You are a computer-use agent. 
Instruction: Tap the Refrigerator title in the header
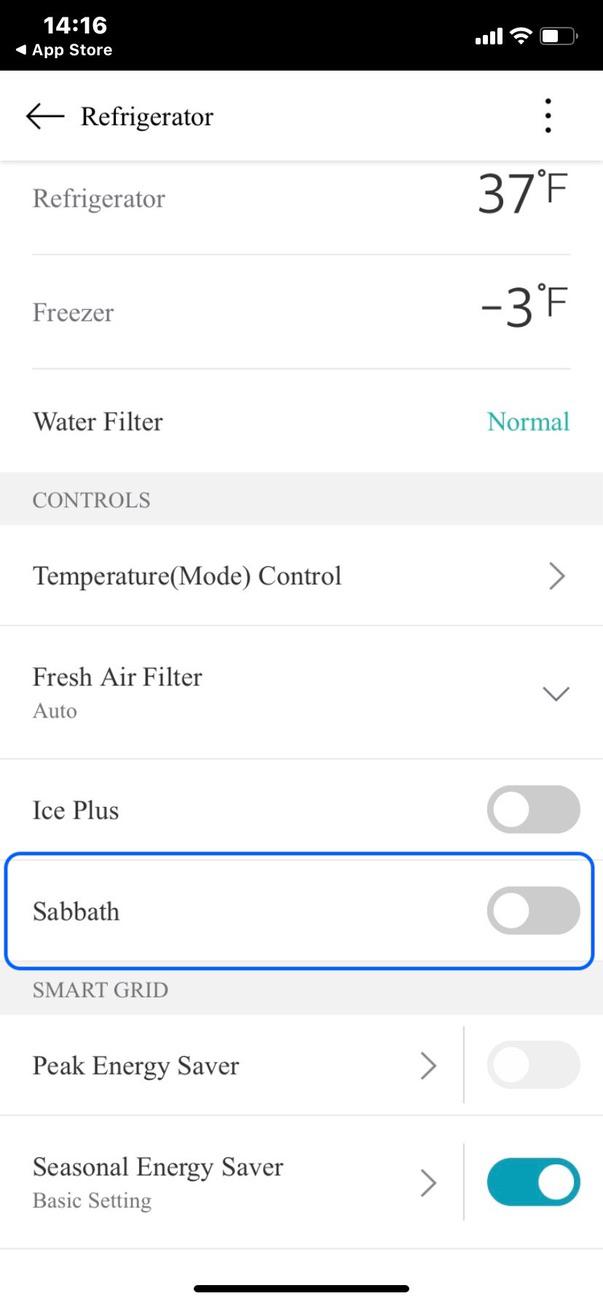click(x=147, y=116)
